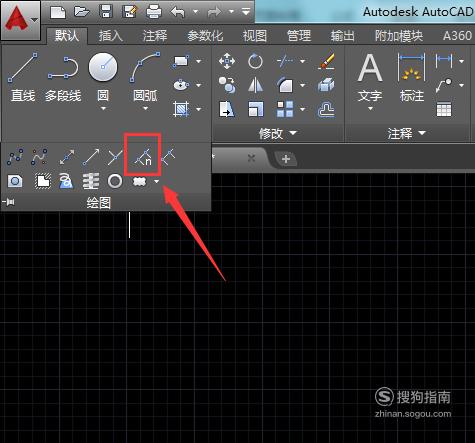Add a new drawing tab with plus
The width and height of the screenshot is (475, 443).
tap(286, 159)
